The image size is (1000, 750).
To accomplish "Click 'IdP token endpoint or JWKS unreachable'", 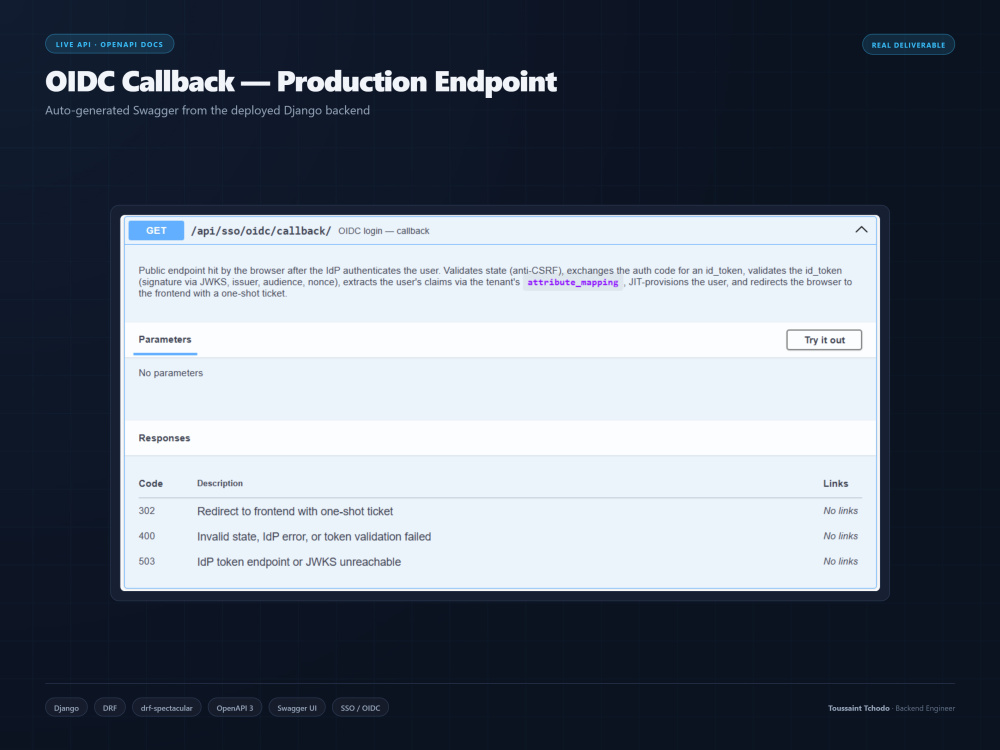I will 299,562.
